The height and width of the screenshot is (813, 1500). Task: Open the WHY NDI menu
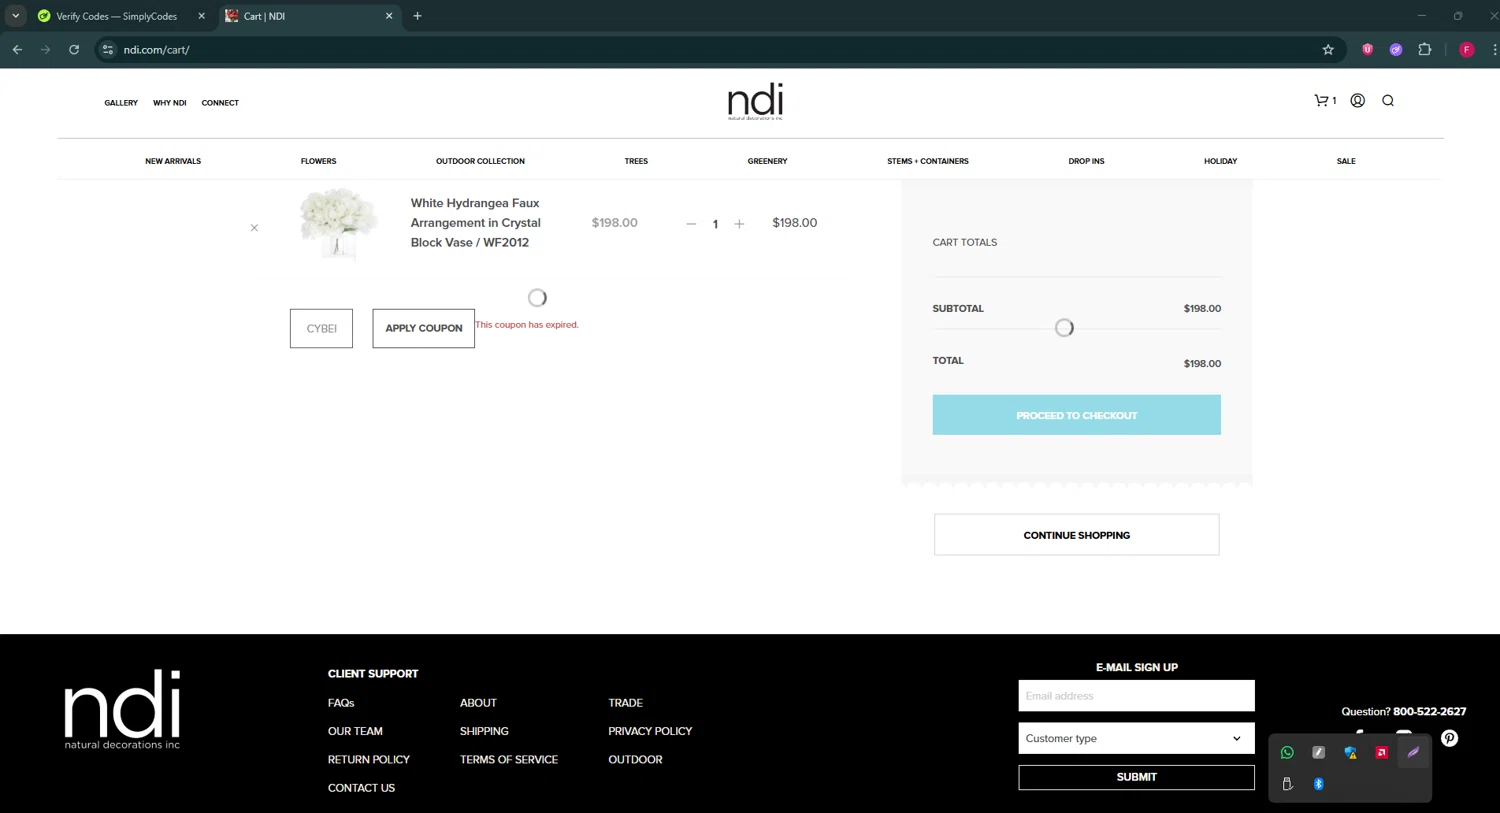pyautogui.click(x=169, y=103)
